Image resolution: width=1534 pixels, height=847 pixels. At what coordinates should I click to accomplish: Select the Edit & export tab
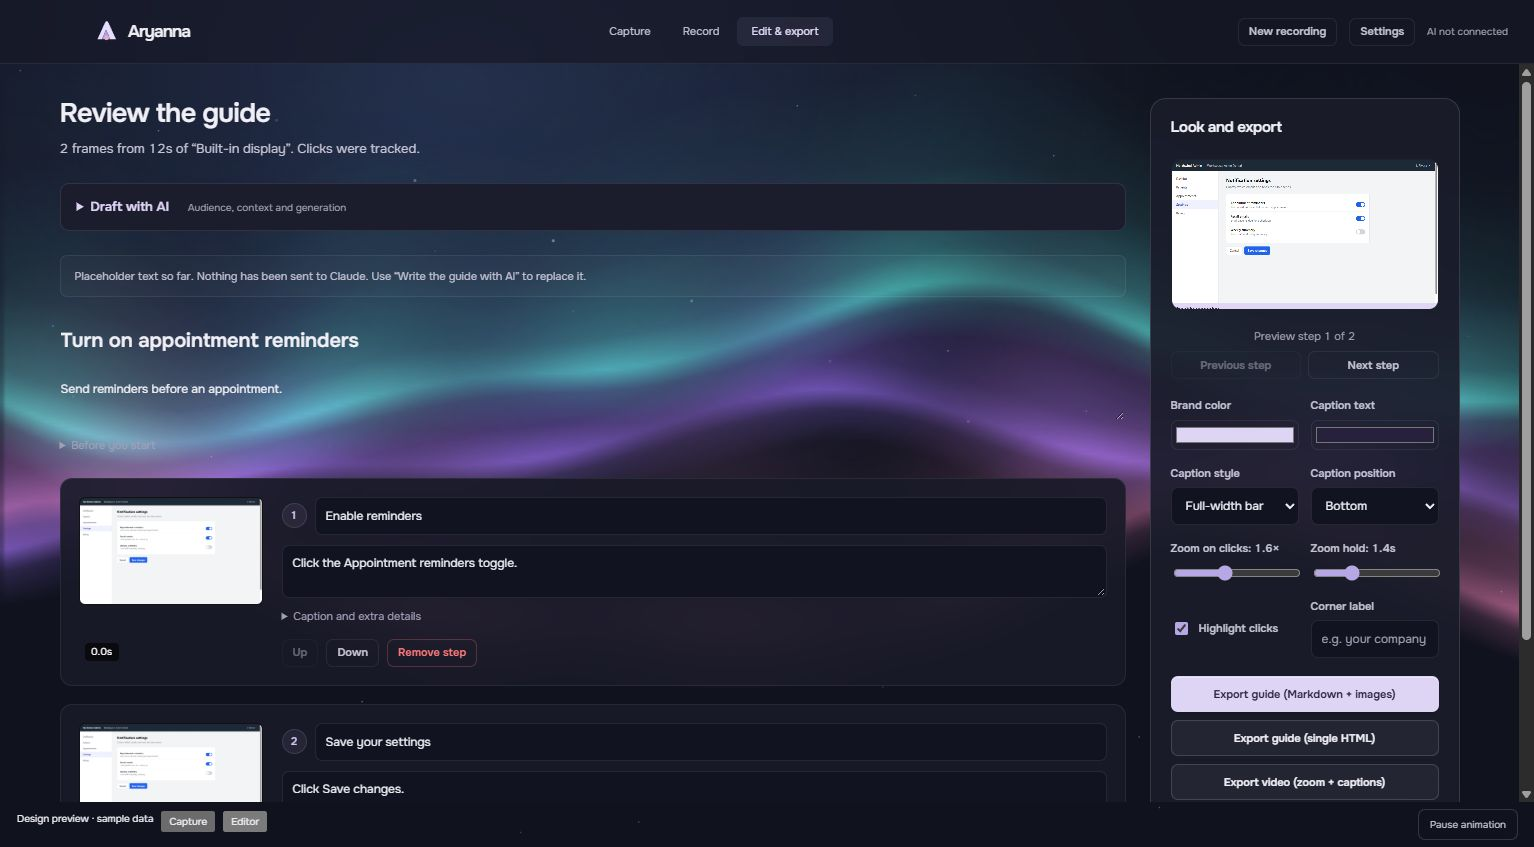click(x=785, y=31)
